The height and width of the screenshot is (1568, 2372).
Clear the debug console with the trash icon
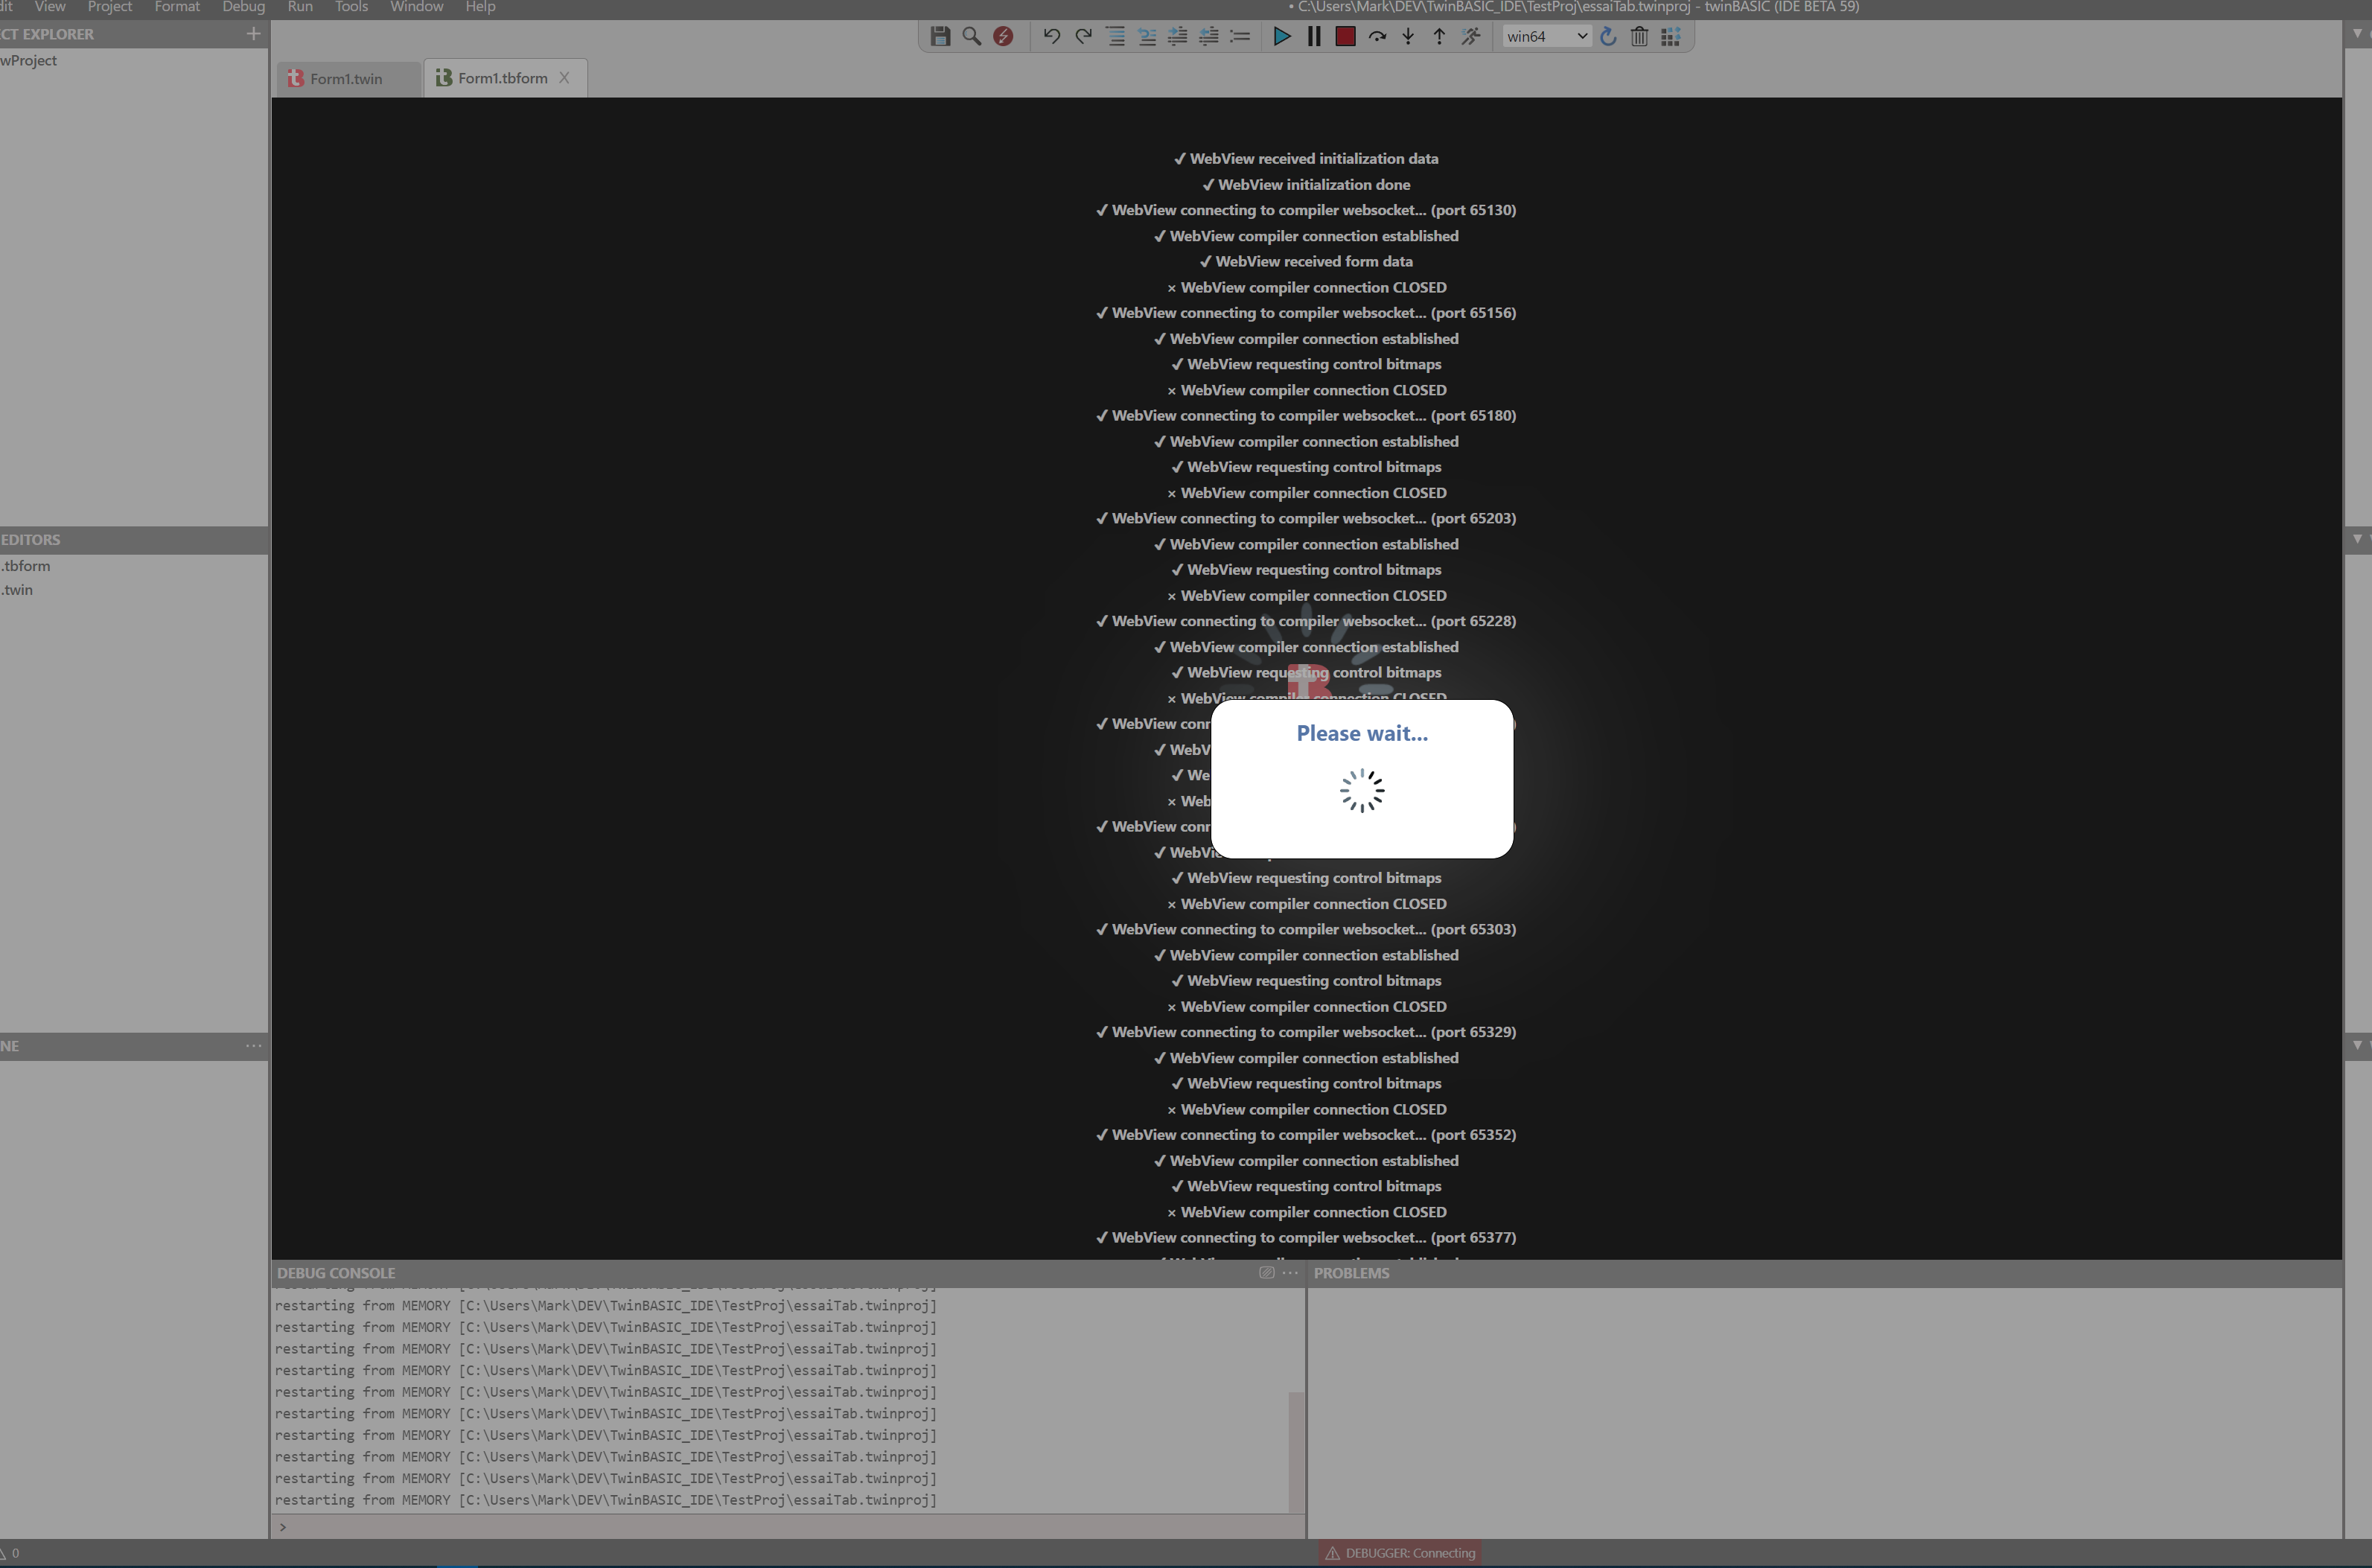click(x=1639, y=36)
